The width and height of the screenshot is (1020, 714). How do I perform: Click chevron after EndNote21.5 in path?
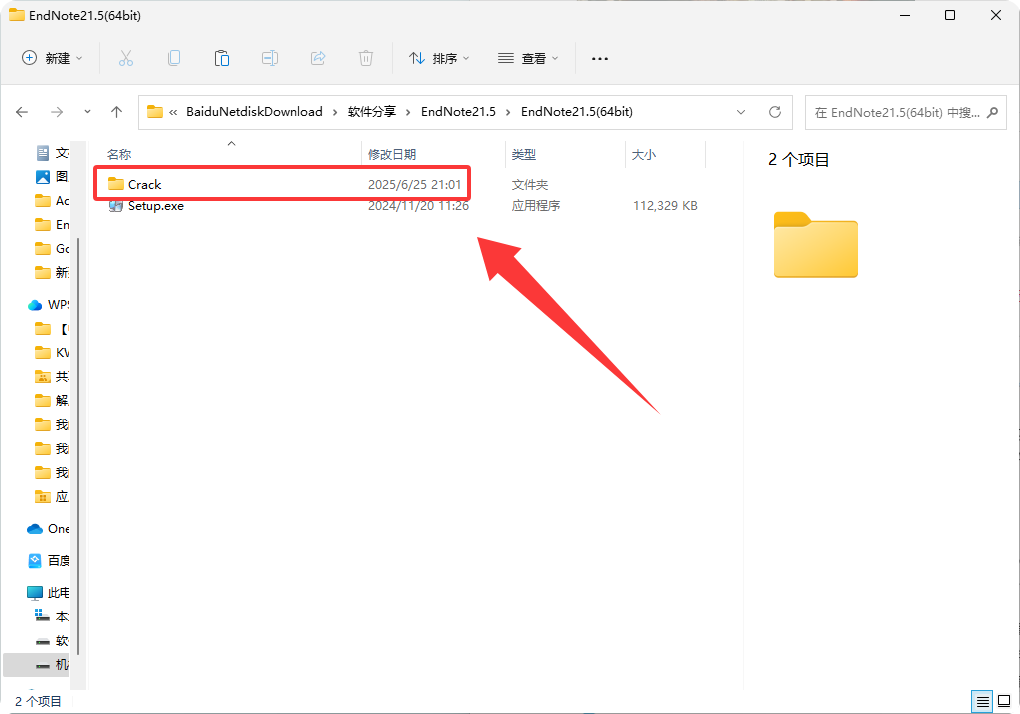(508, 112)
